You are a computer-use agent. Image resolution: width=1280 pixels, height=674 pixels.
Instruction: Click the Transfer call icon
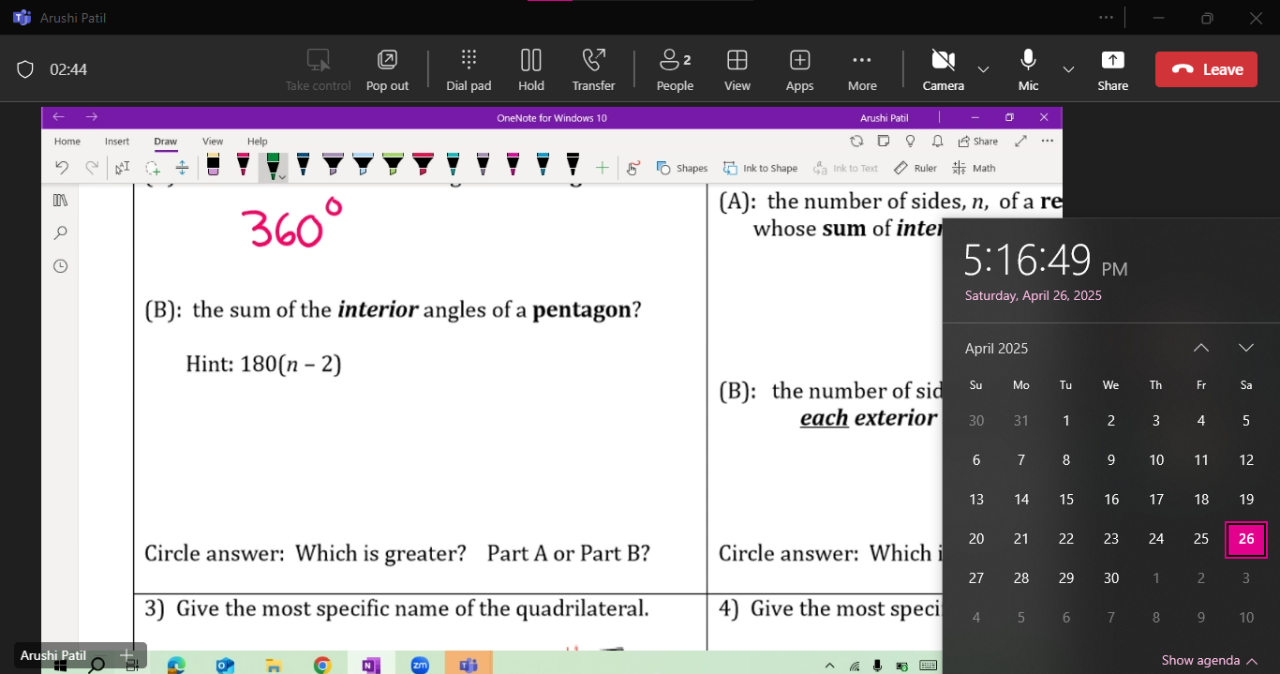pyautogui.click(x=593, y=69)
